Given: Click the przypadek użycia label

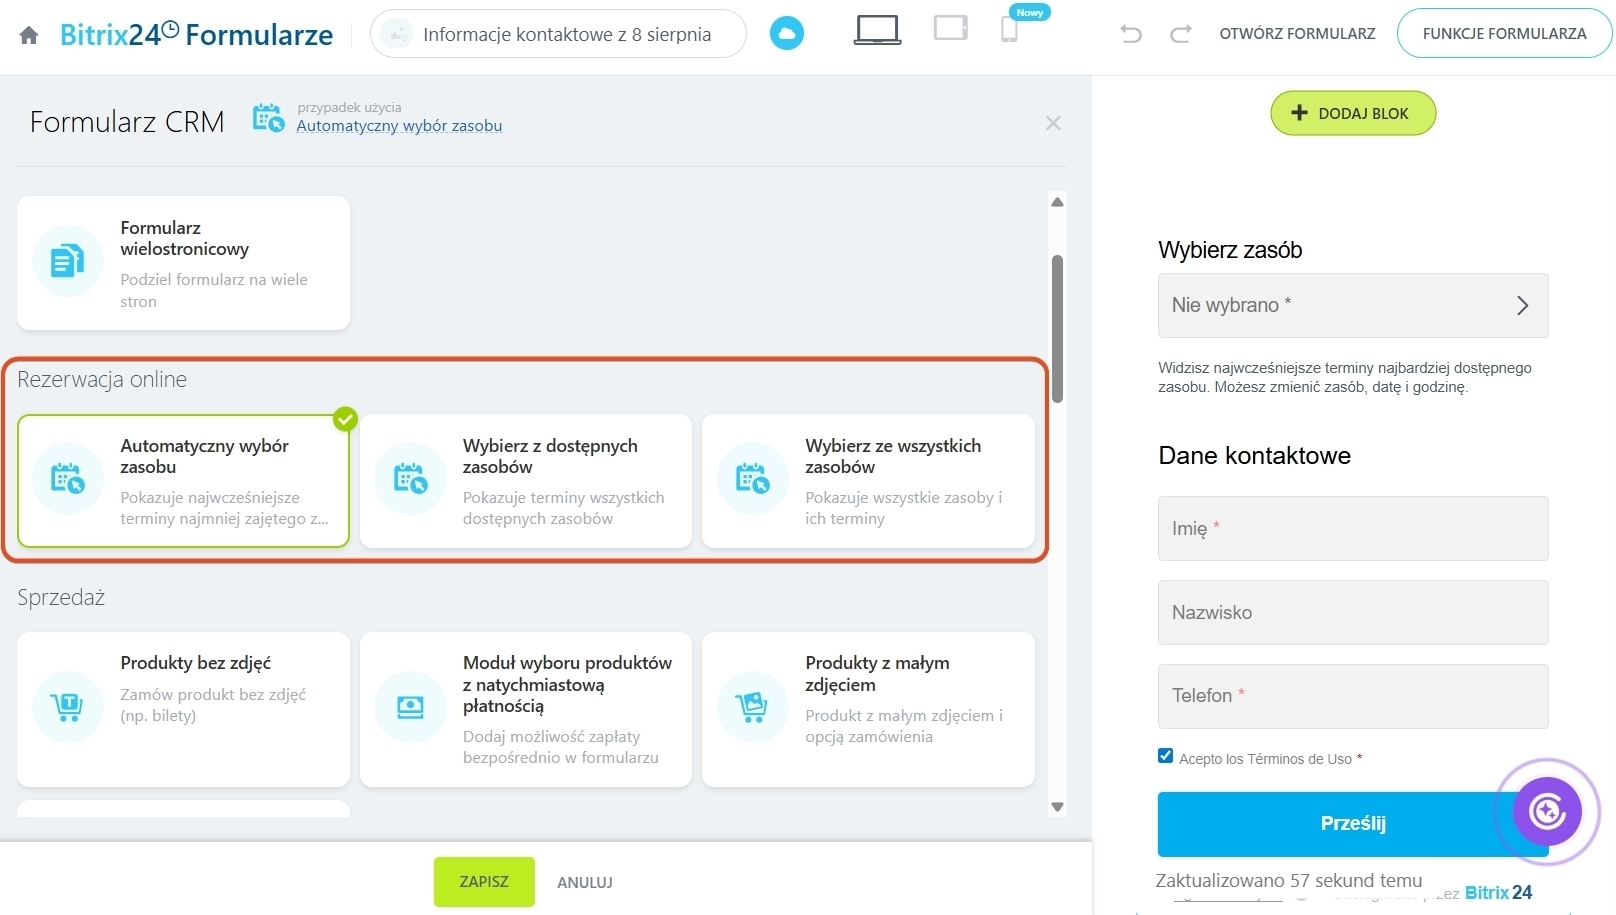Looking at the screenshot, I should [349, 107].
